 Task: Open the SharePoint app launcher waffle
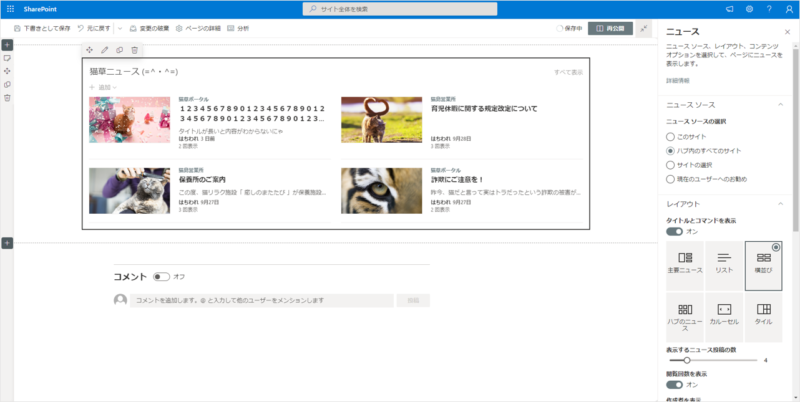(x=9, y=8)
